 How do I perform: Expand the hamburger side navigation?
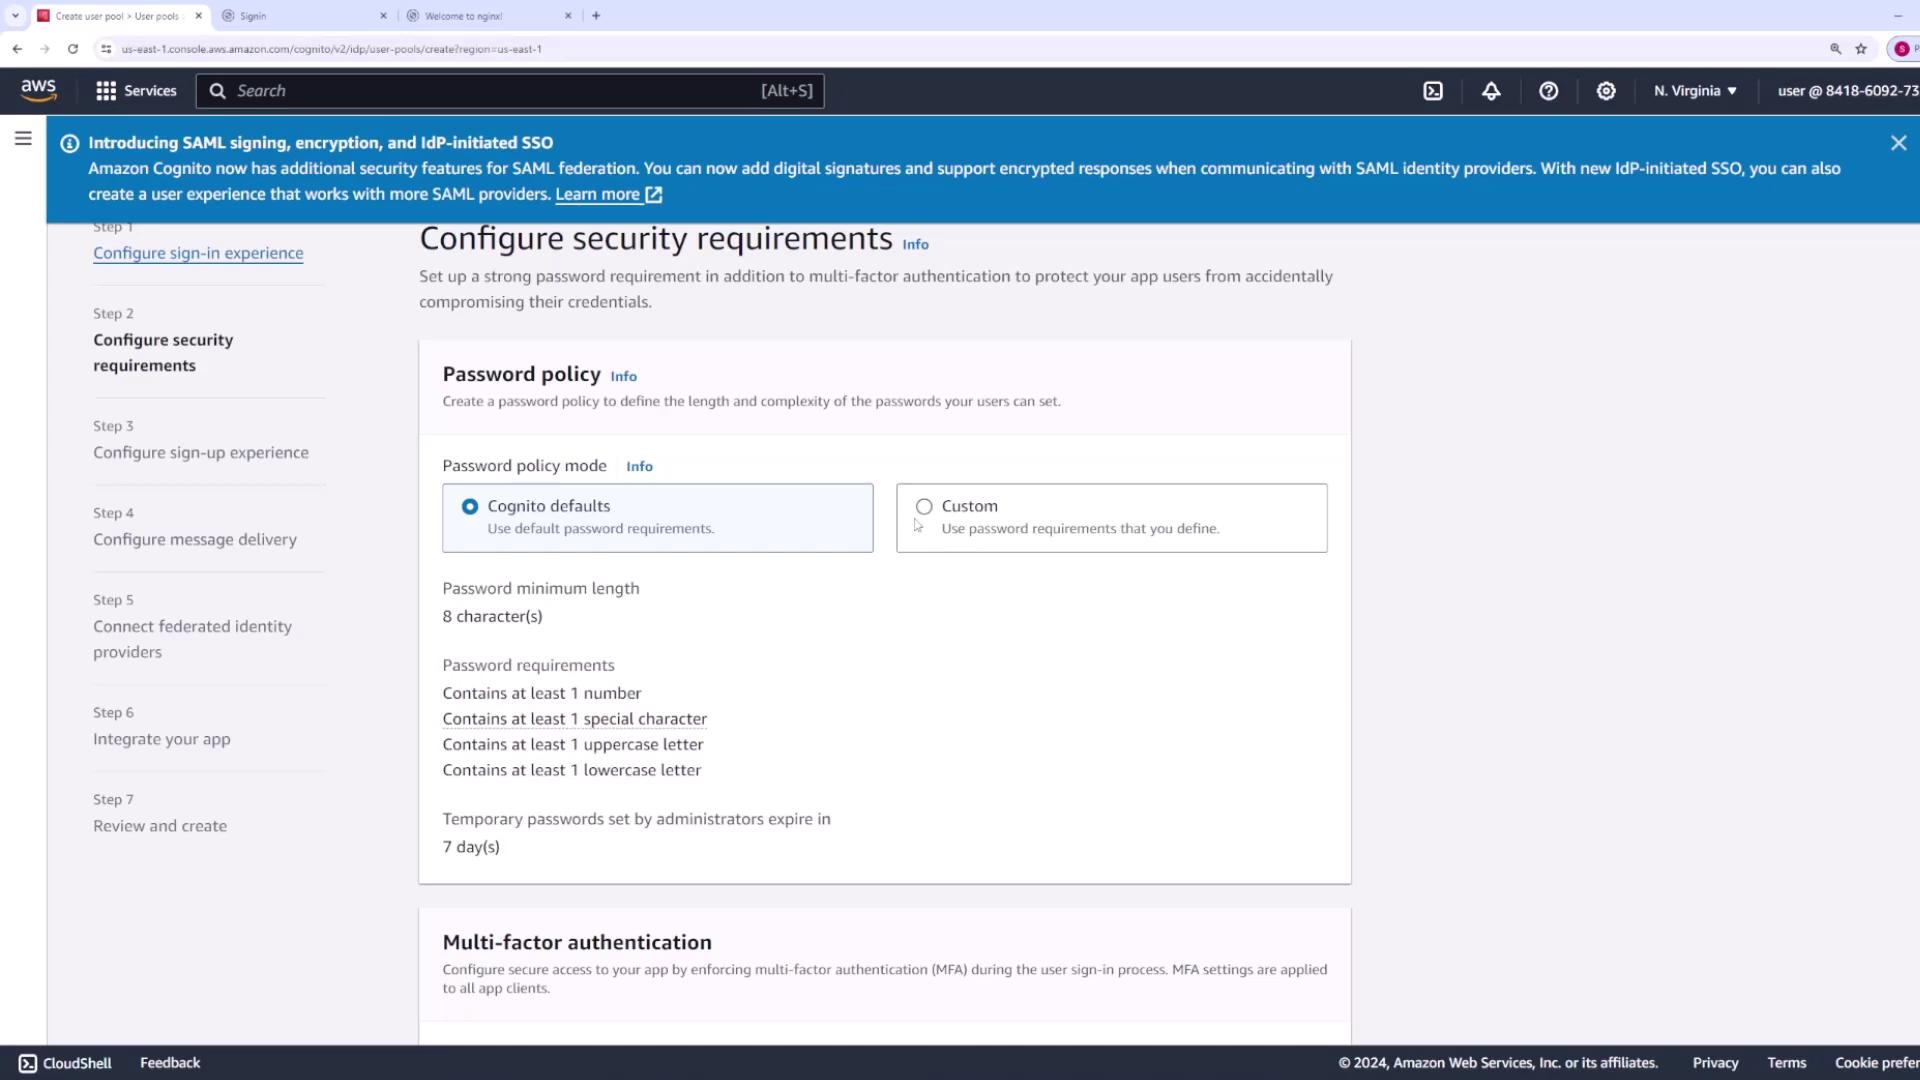[x=23, y=139]
